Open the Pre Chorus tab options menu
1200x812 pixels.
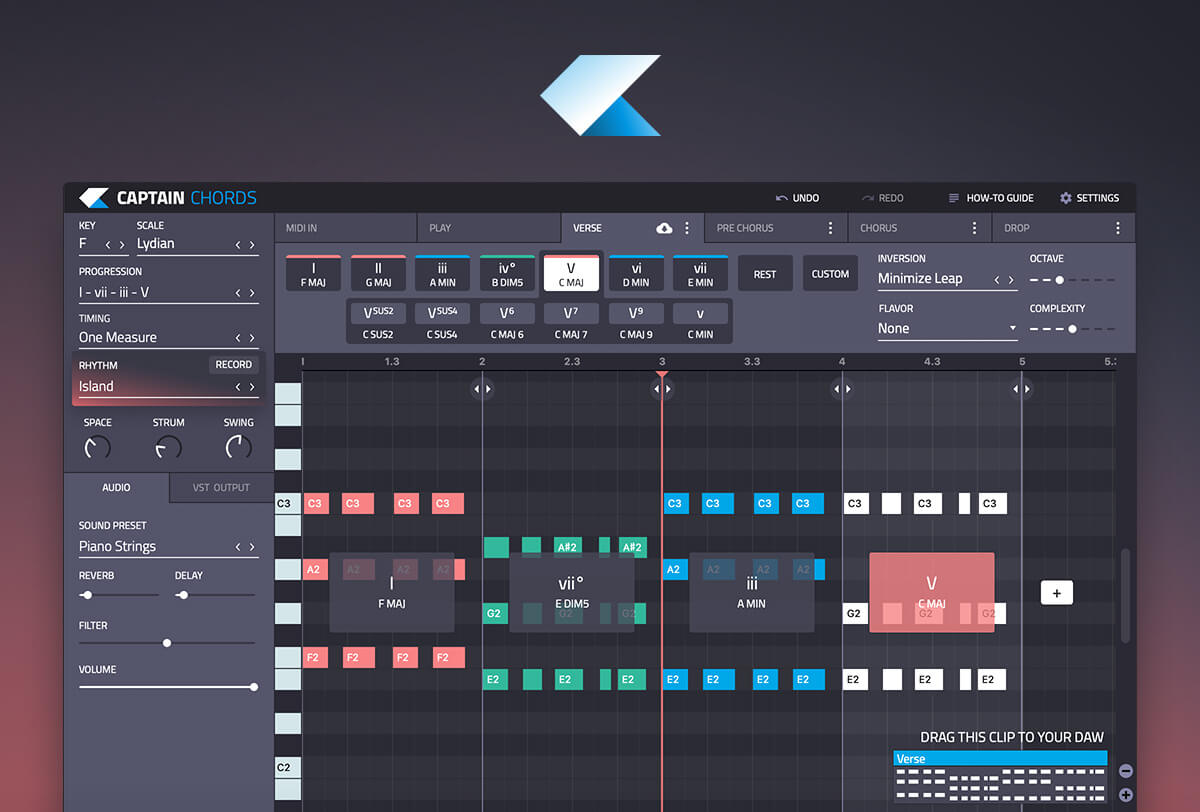tap(830, 228)
